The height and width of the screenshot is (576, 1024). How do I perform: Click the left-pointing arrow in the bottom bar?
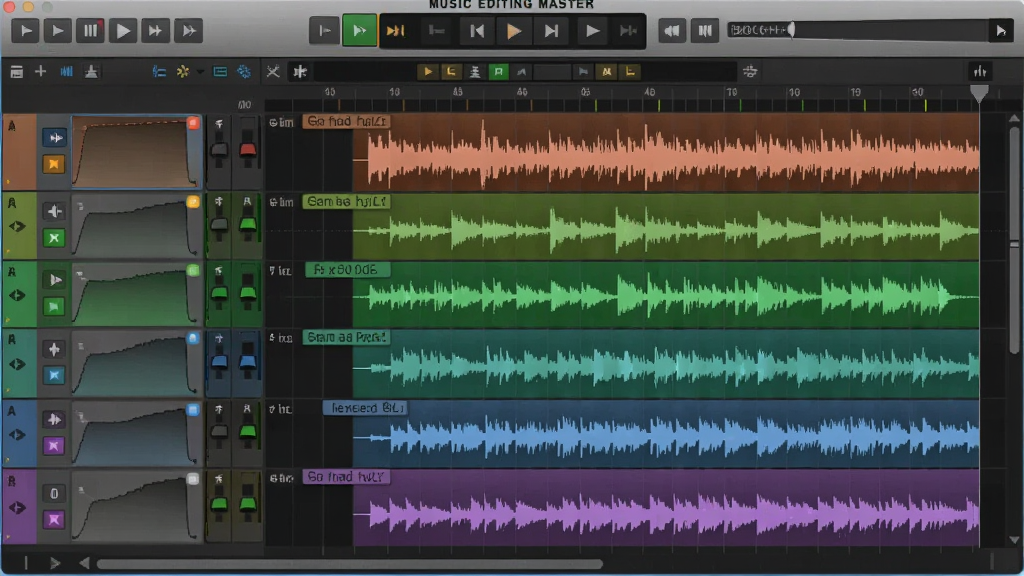pos(84,563)
